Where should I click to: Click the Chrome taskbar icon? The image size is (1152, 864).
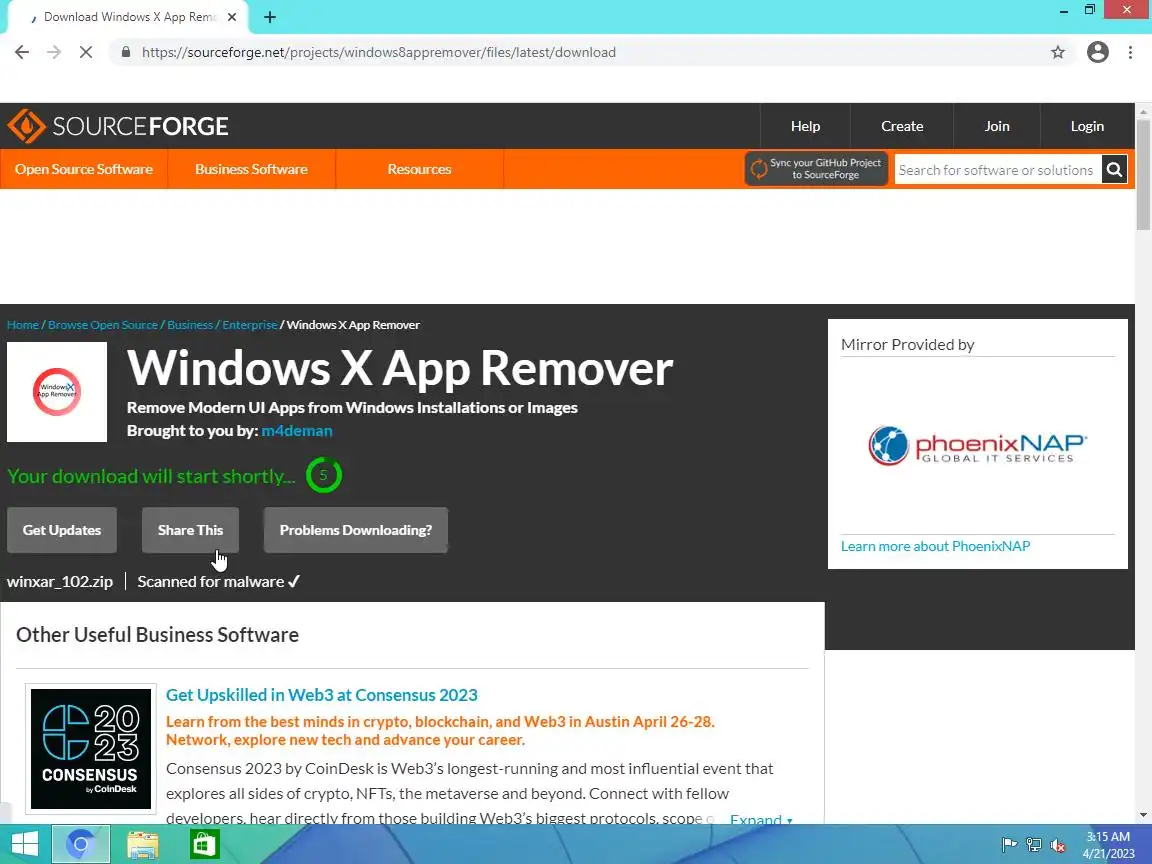81,844
